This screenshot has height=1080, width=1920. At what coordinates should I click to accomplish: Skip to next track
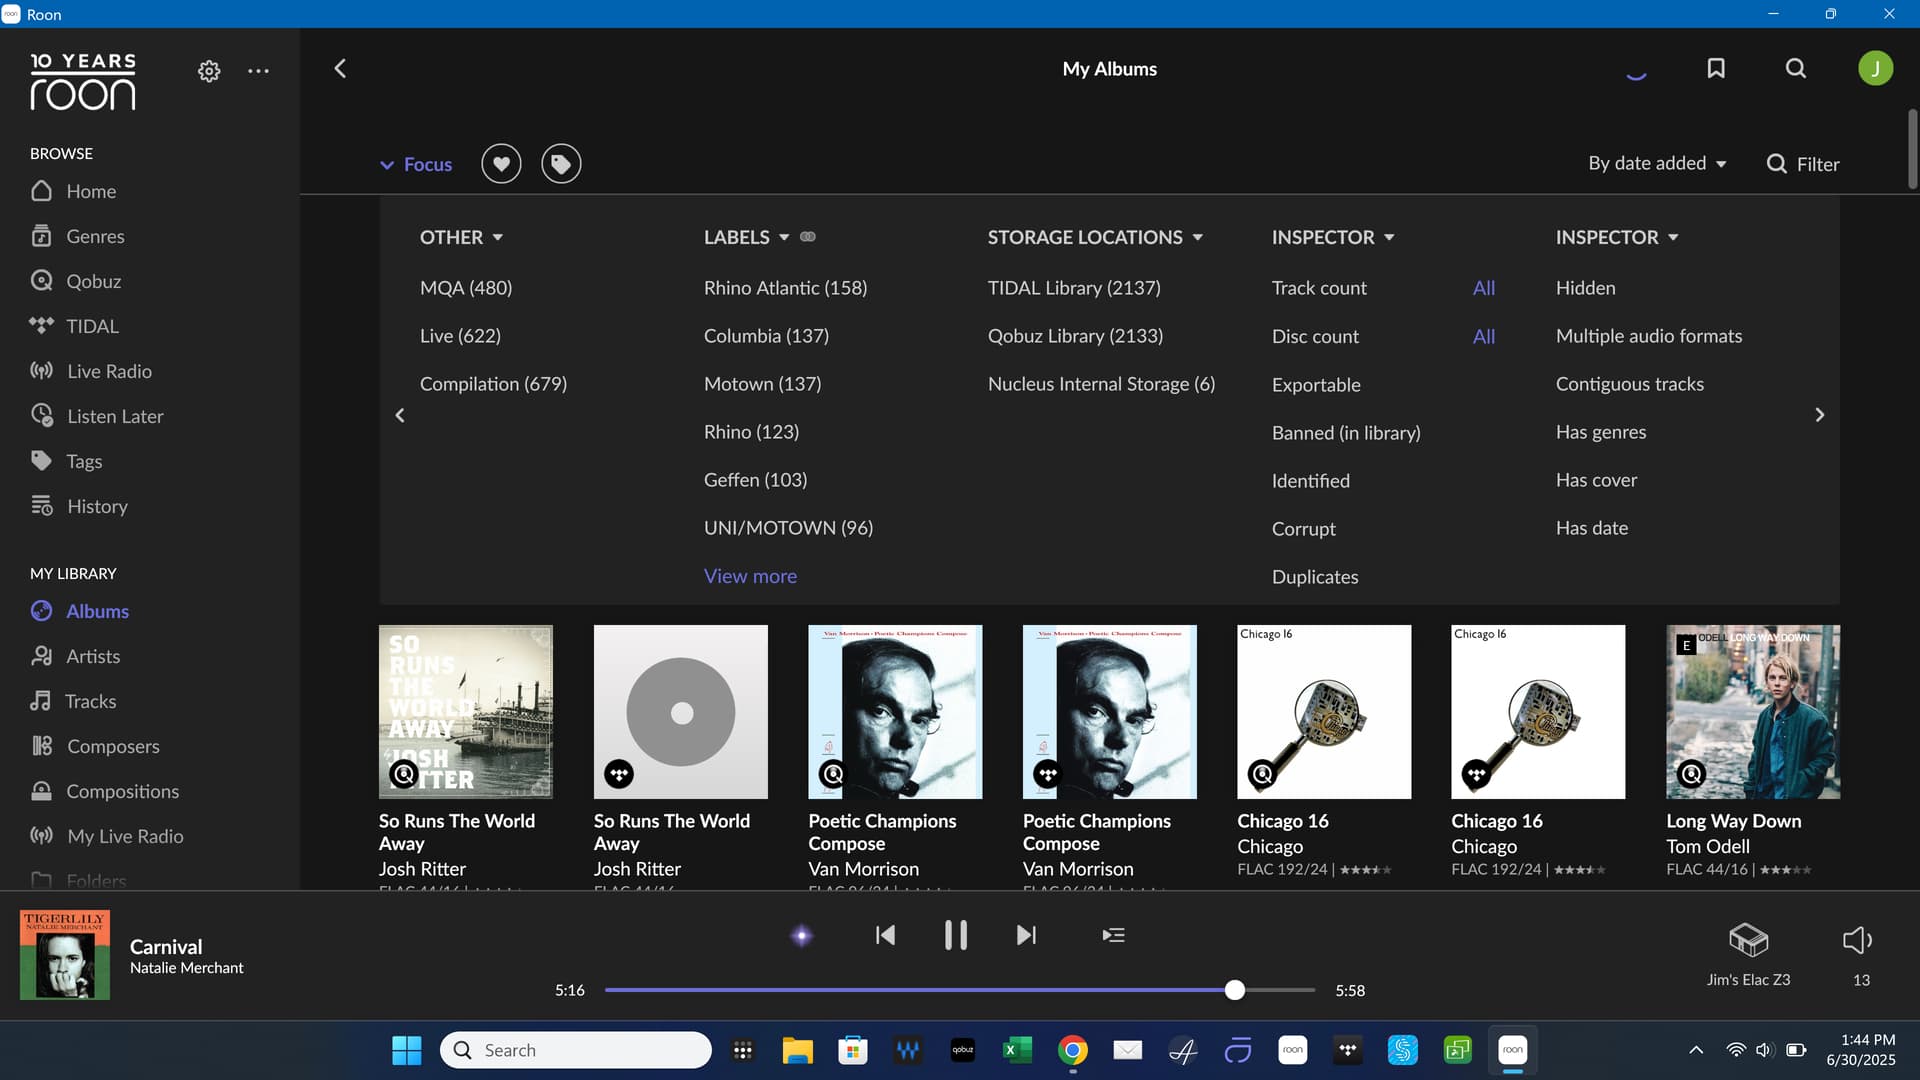click(x=1026, y=935)
